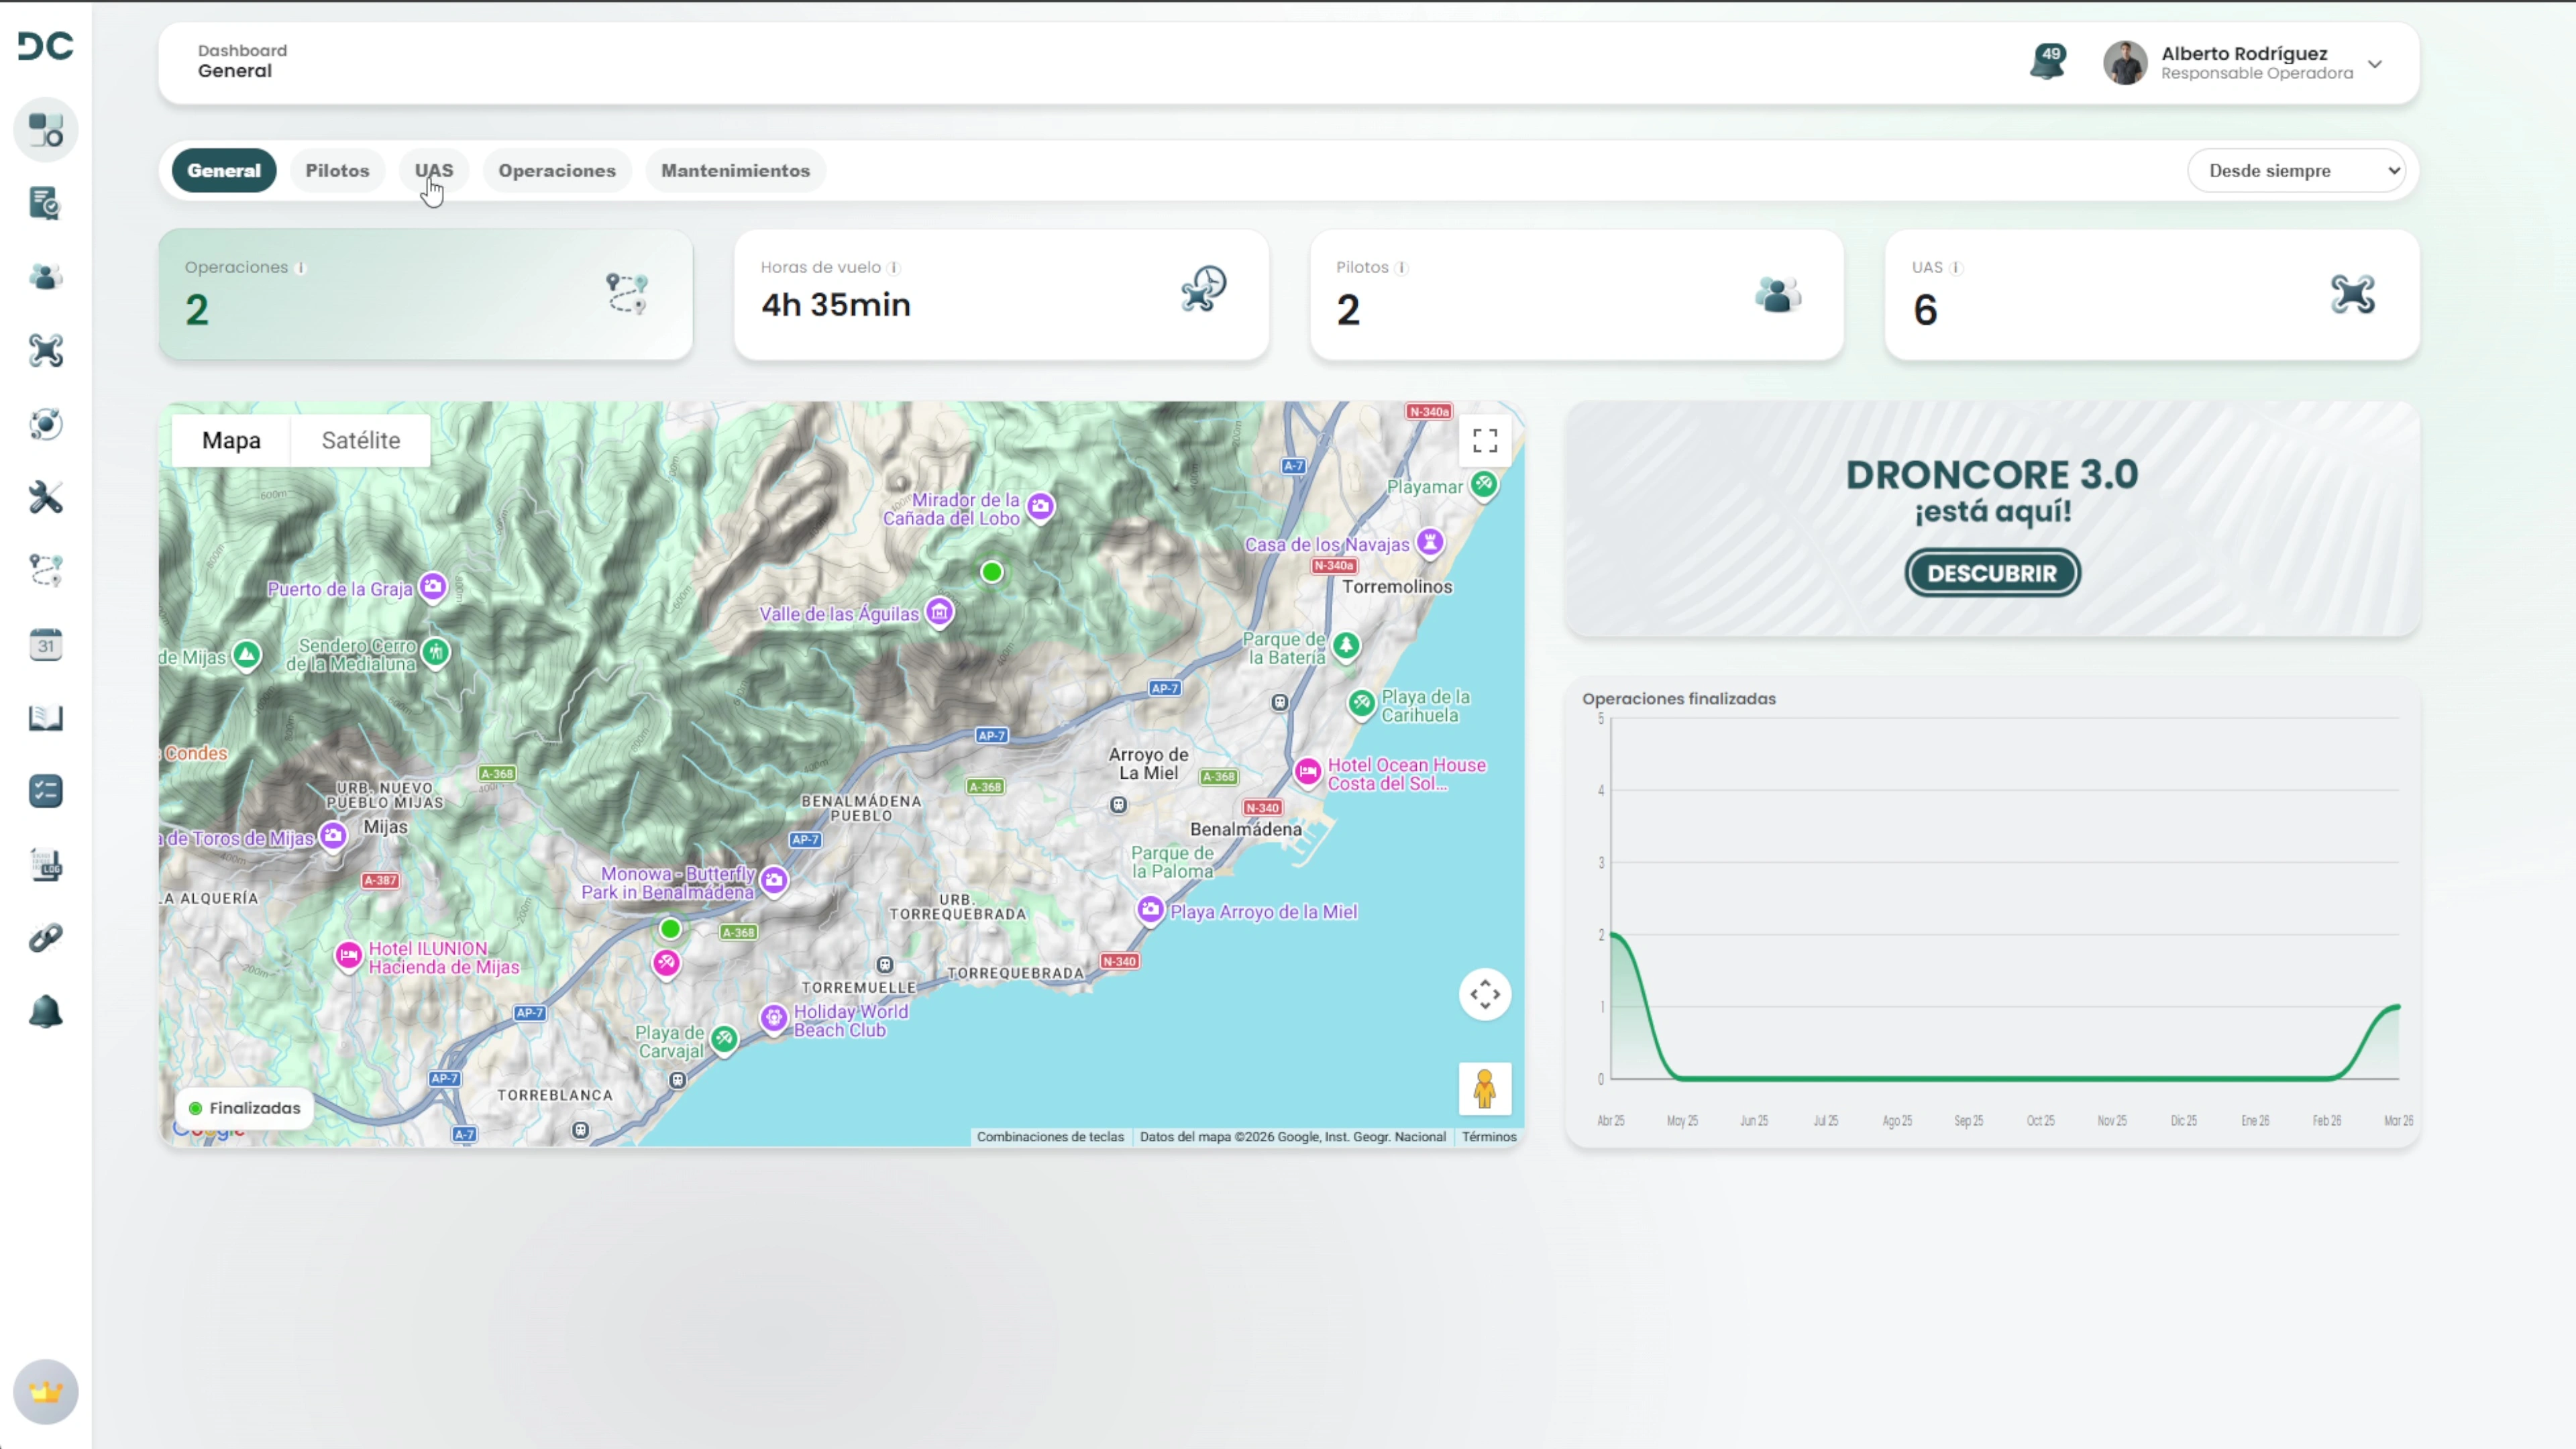
Task: Click the Torremolinos label on the map
Action: click(1397, 587)
